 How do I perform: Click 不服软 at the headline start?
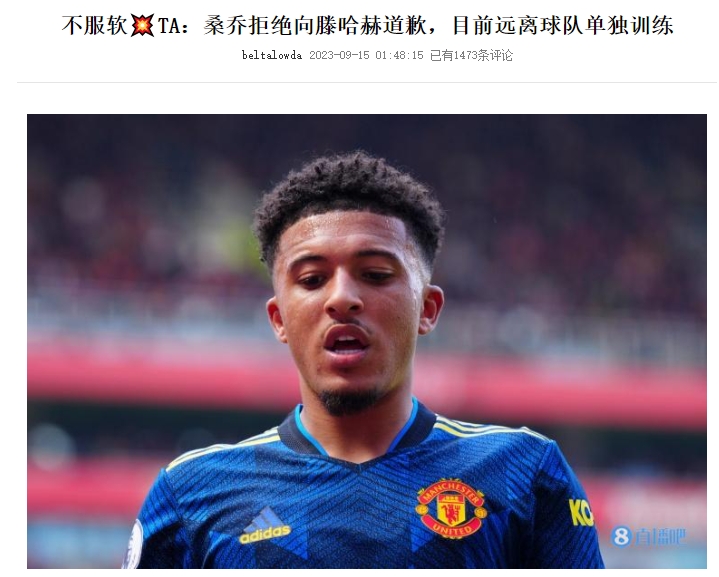click(x=94, y=25)
